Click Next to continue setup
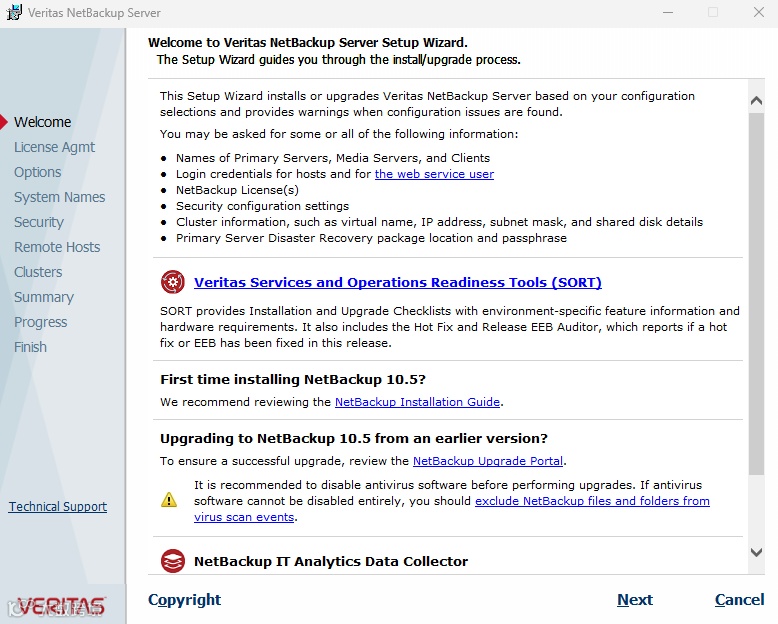 pyautogui.click(x=635, y=600)
